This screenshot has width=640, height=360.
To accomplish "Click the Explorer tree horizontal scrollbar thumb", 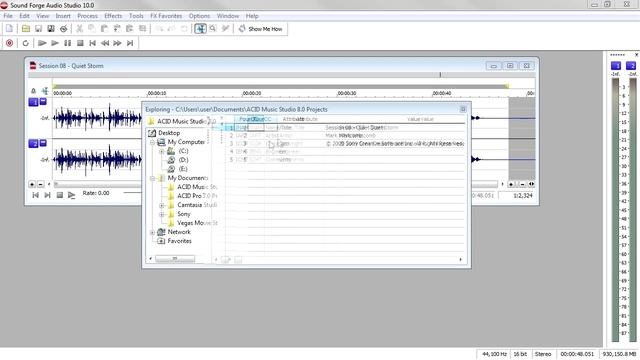I will pos(175,259).
